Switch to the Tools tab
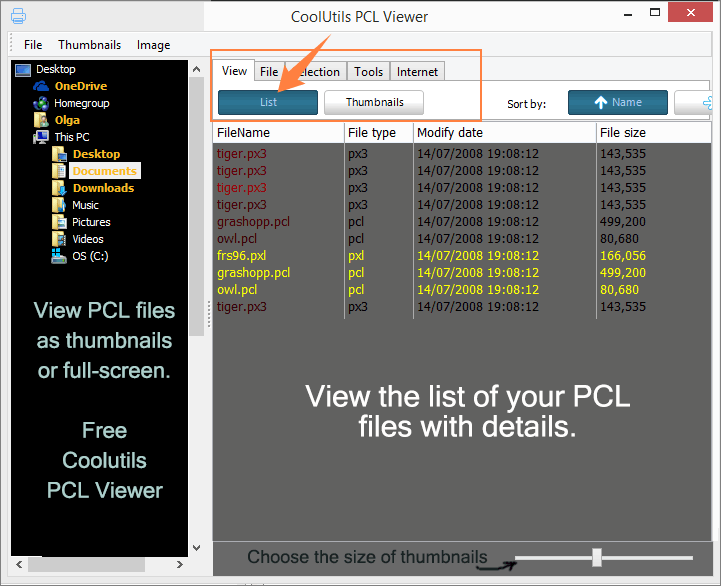 tap(368, 72)
